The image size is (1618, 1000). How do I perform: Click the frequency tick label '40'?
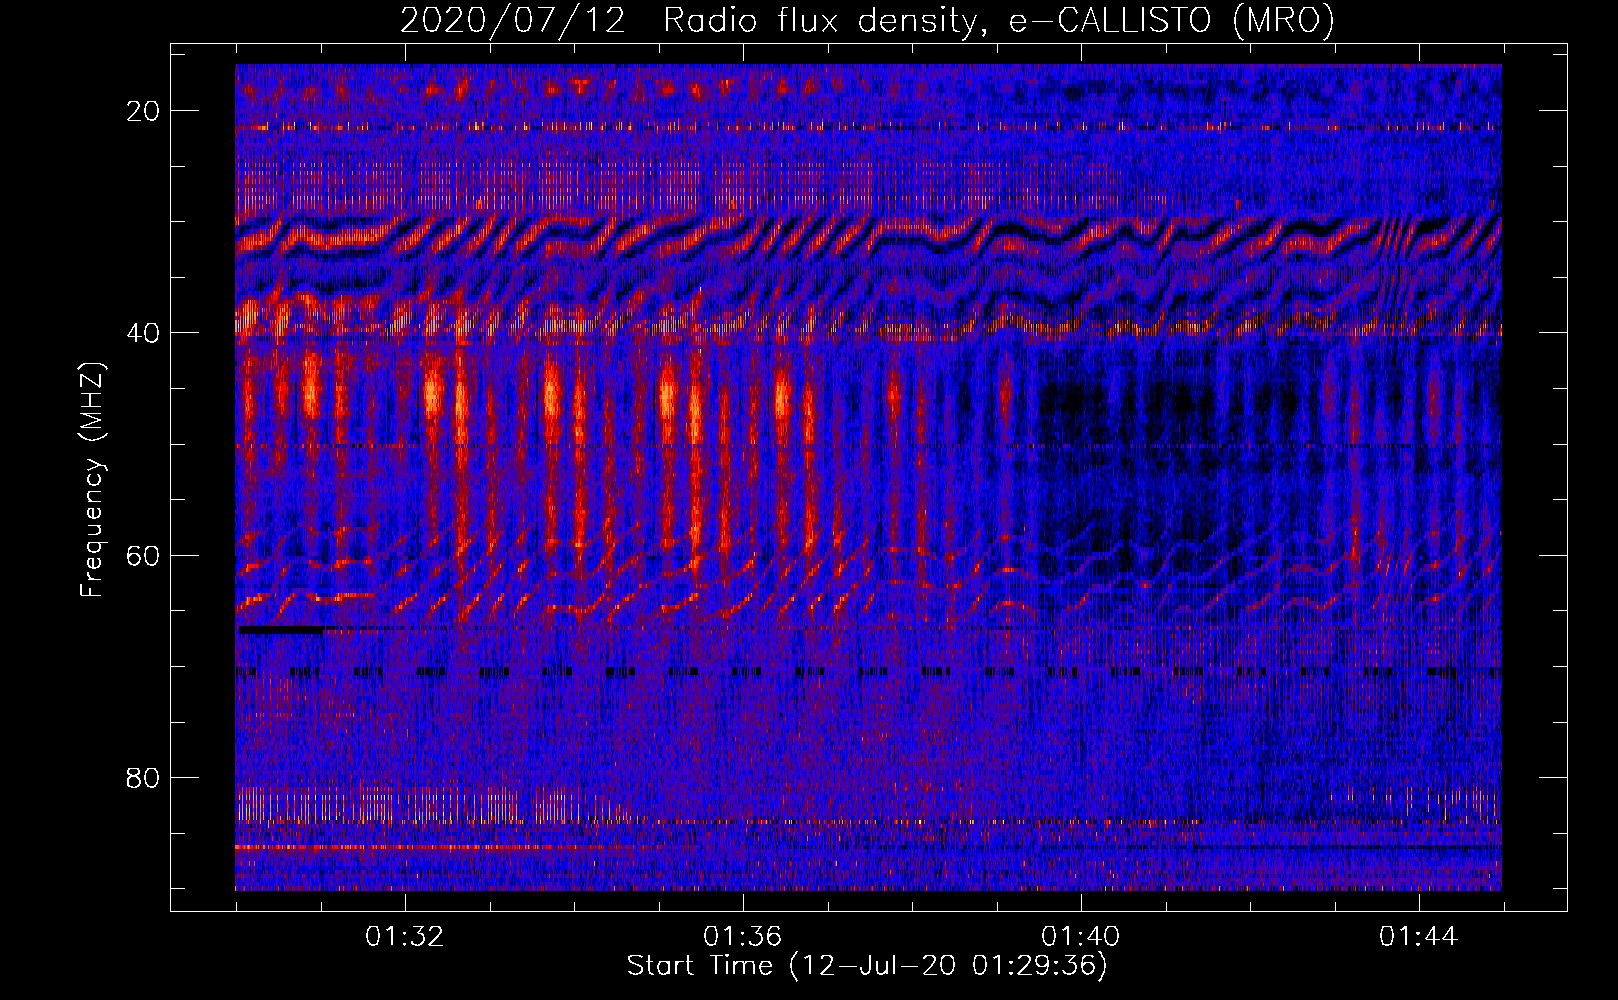pyautogui.click(x=144, y=332)
